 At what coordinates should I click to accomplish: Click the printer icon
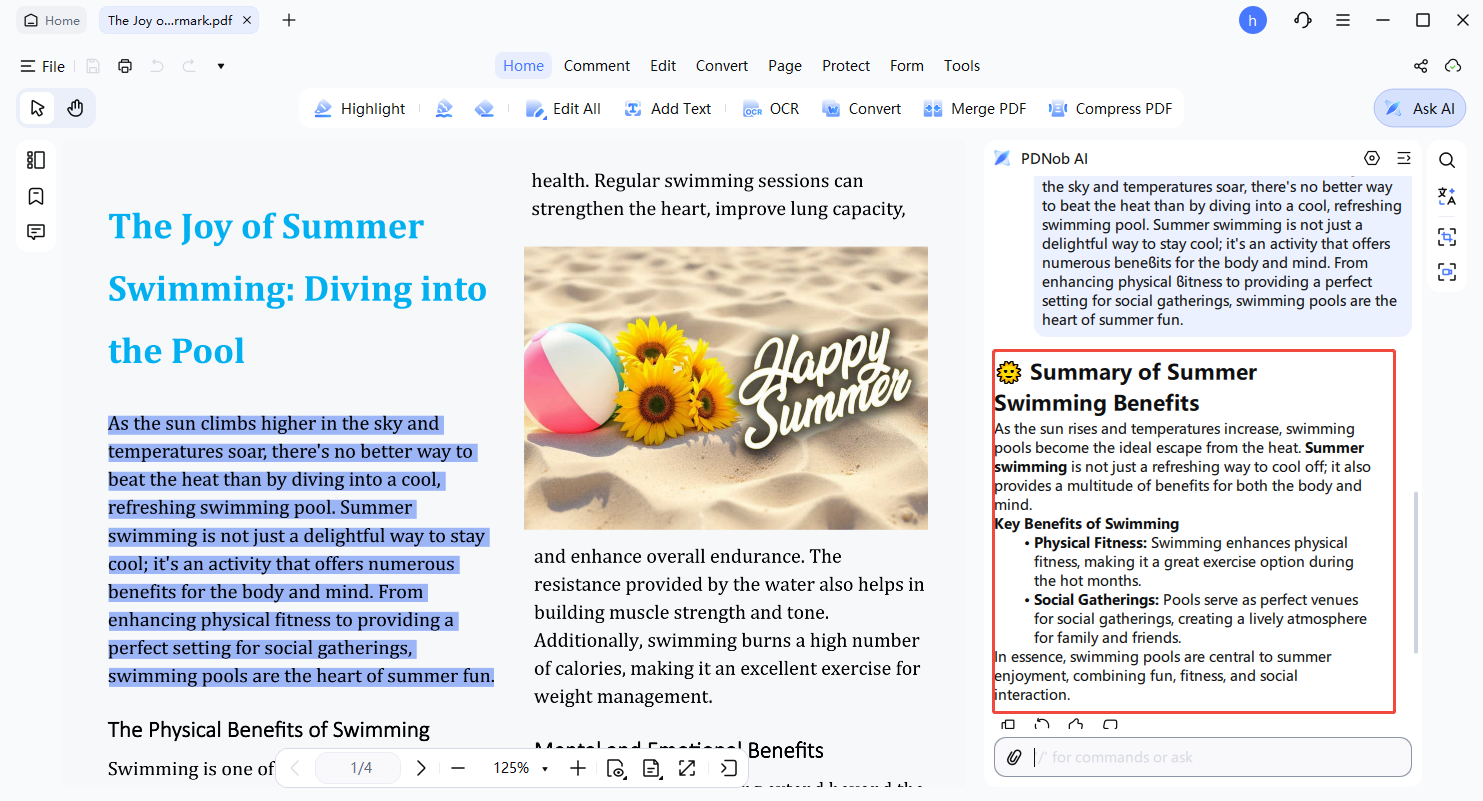(125, 66)
